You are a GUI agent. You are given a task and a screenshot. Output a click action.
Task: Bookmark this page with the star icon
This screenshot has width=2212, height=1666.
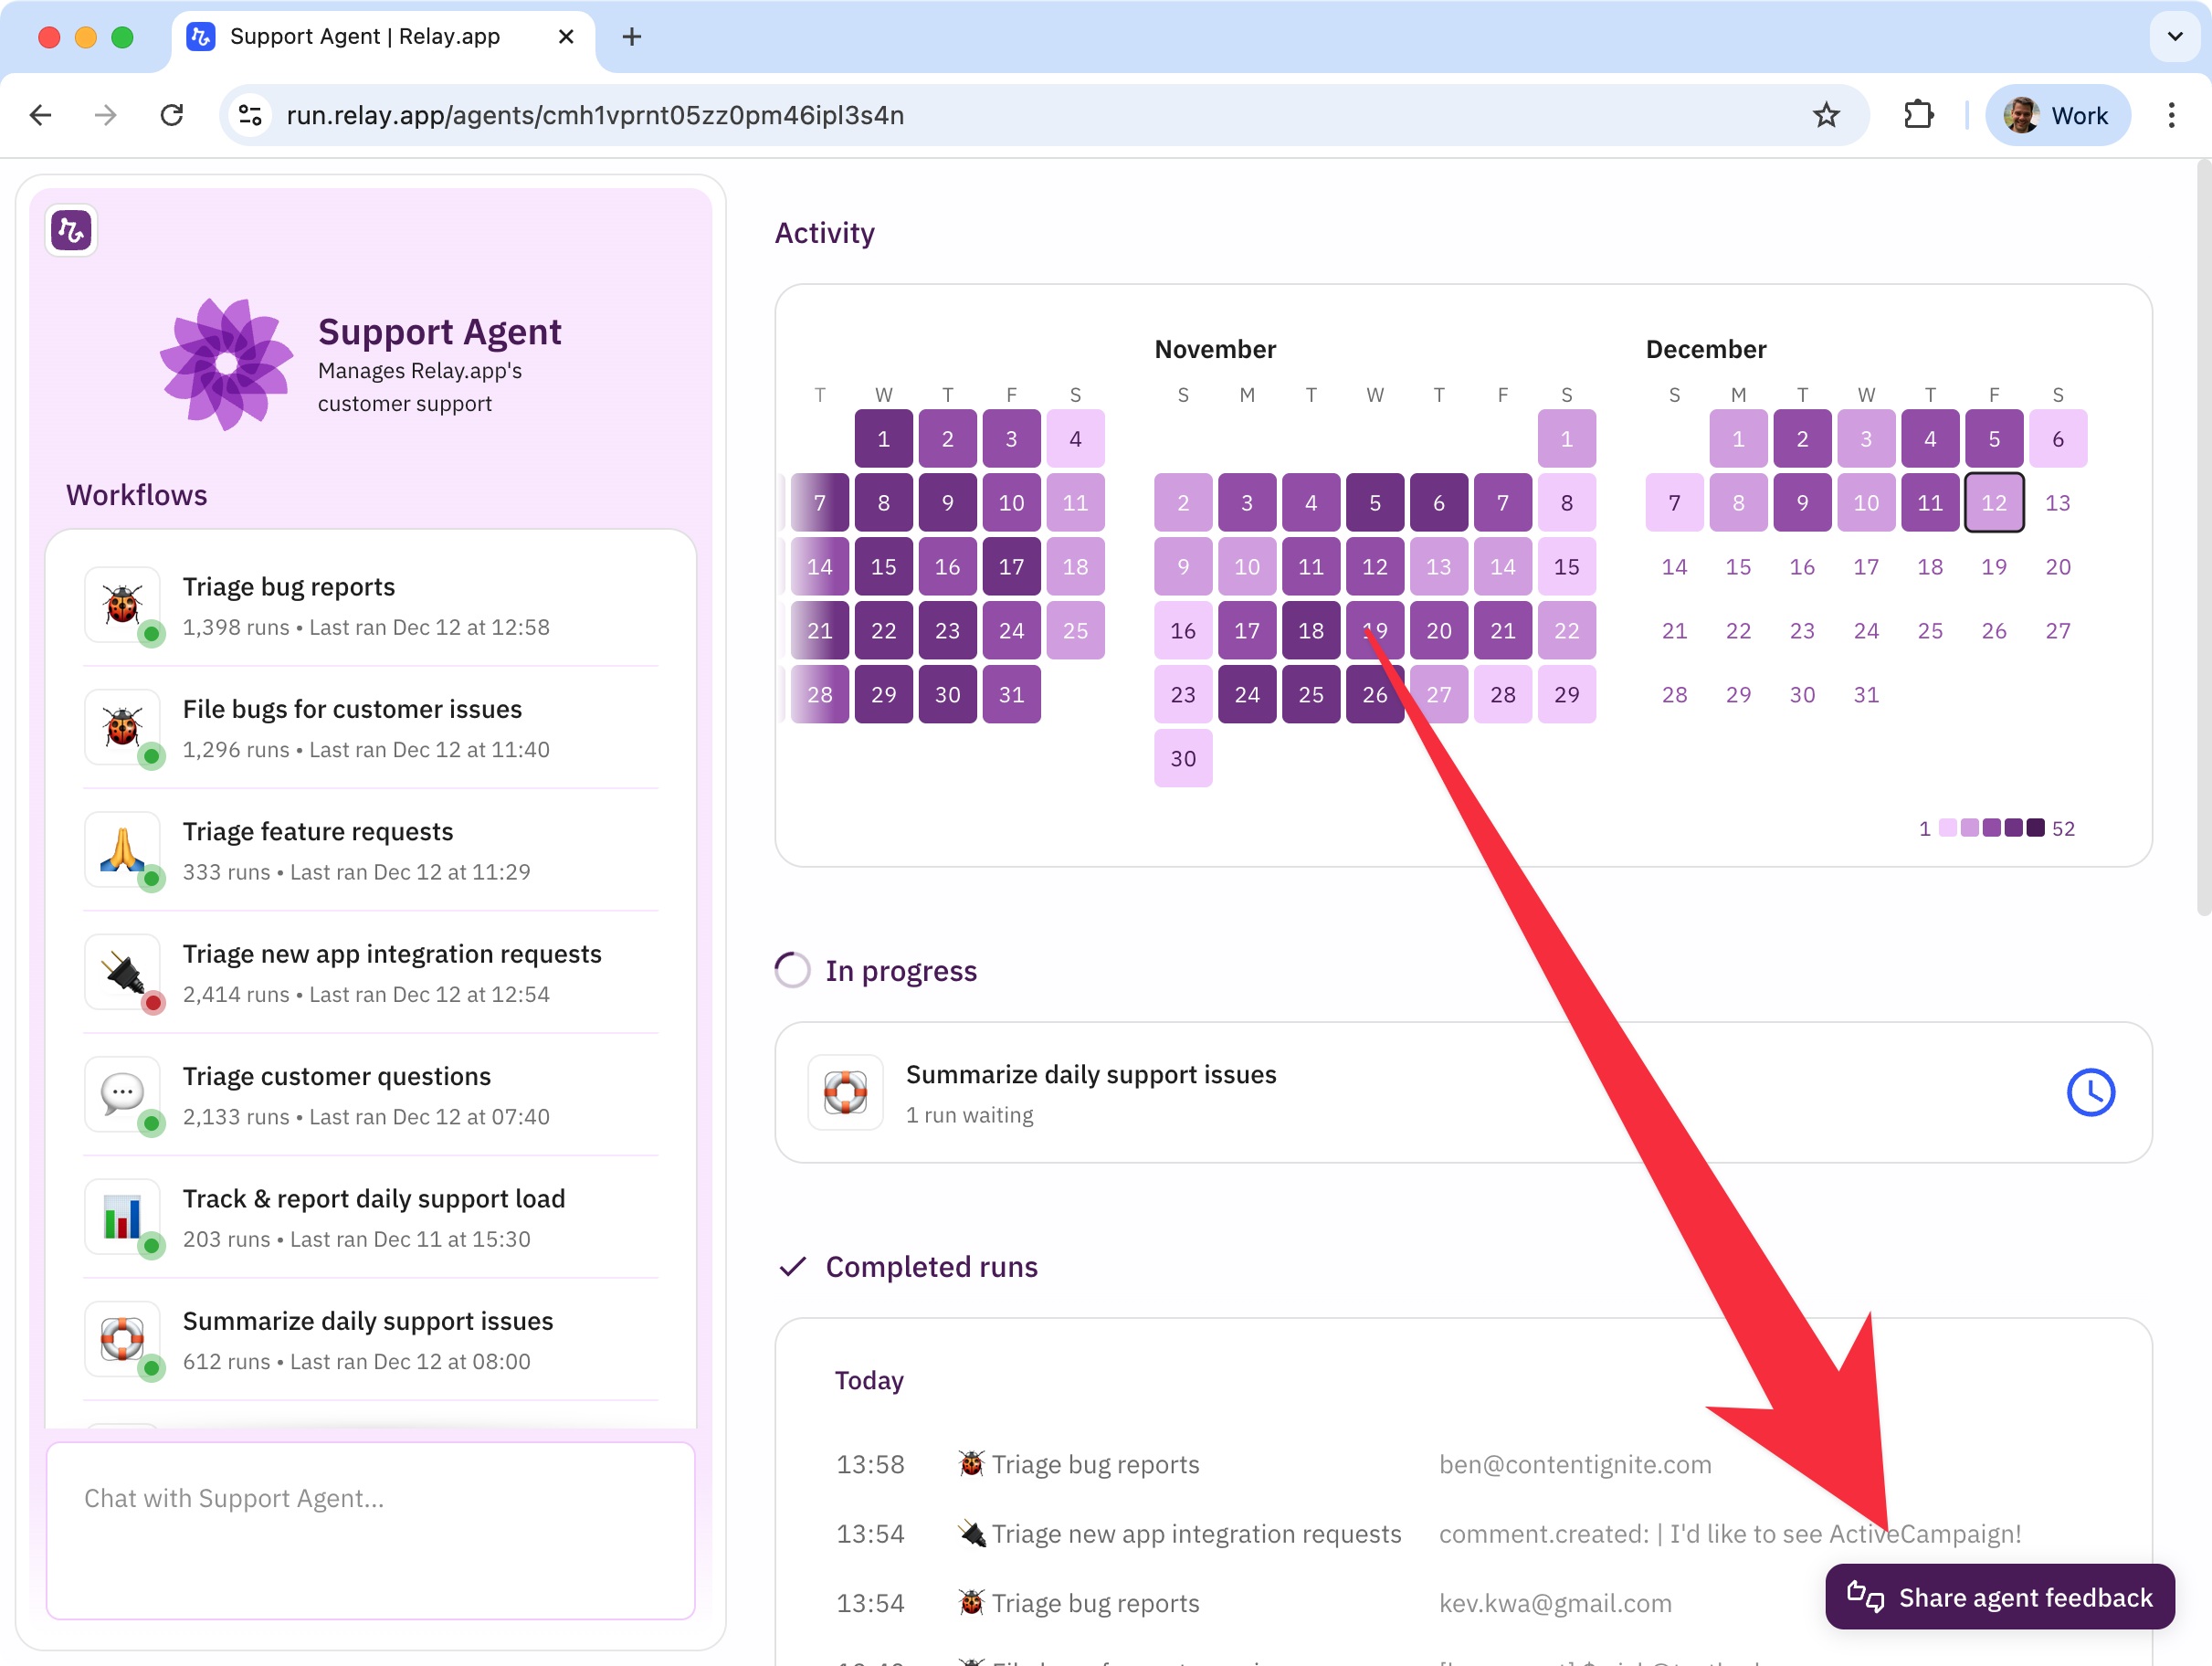[x=1825, y=115]
